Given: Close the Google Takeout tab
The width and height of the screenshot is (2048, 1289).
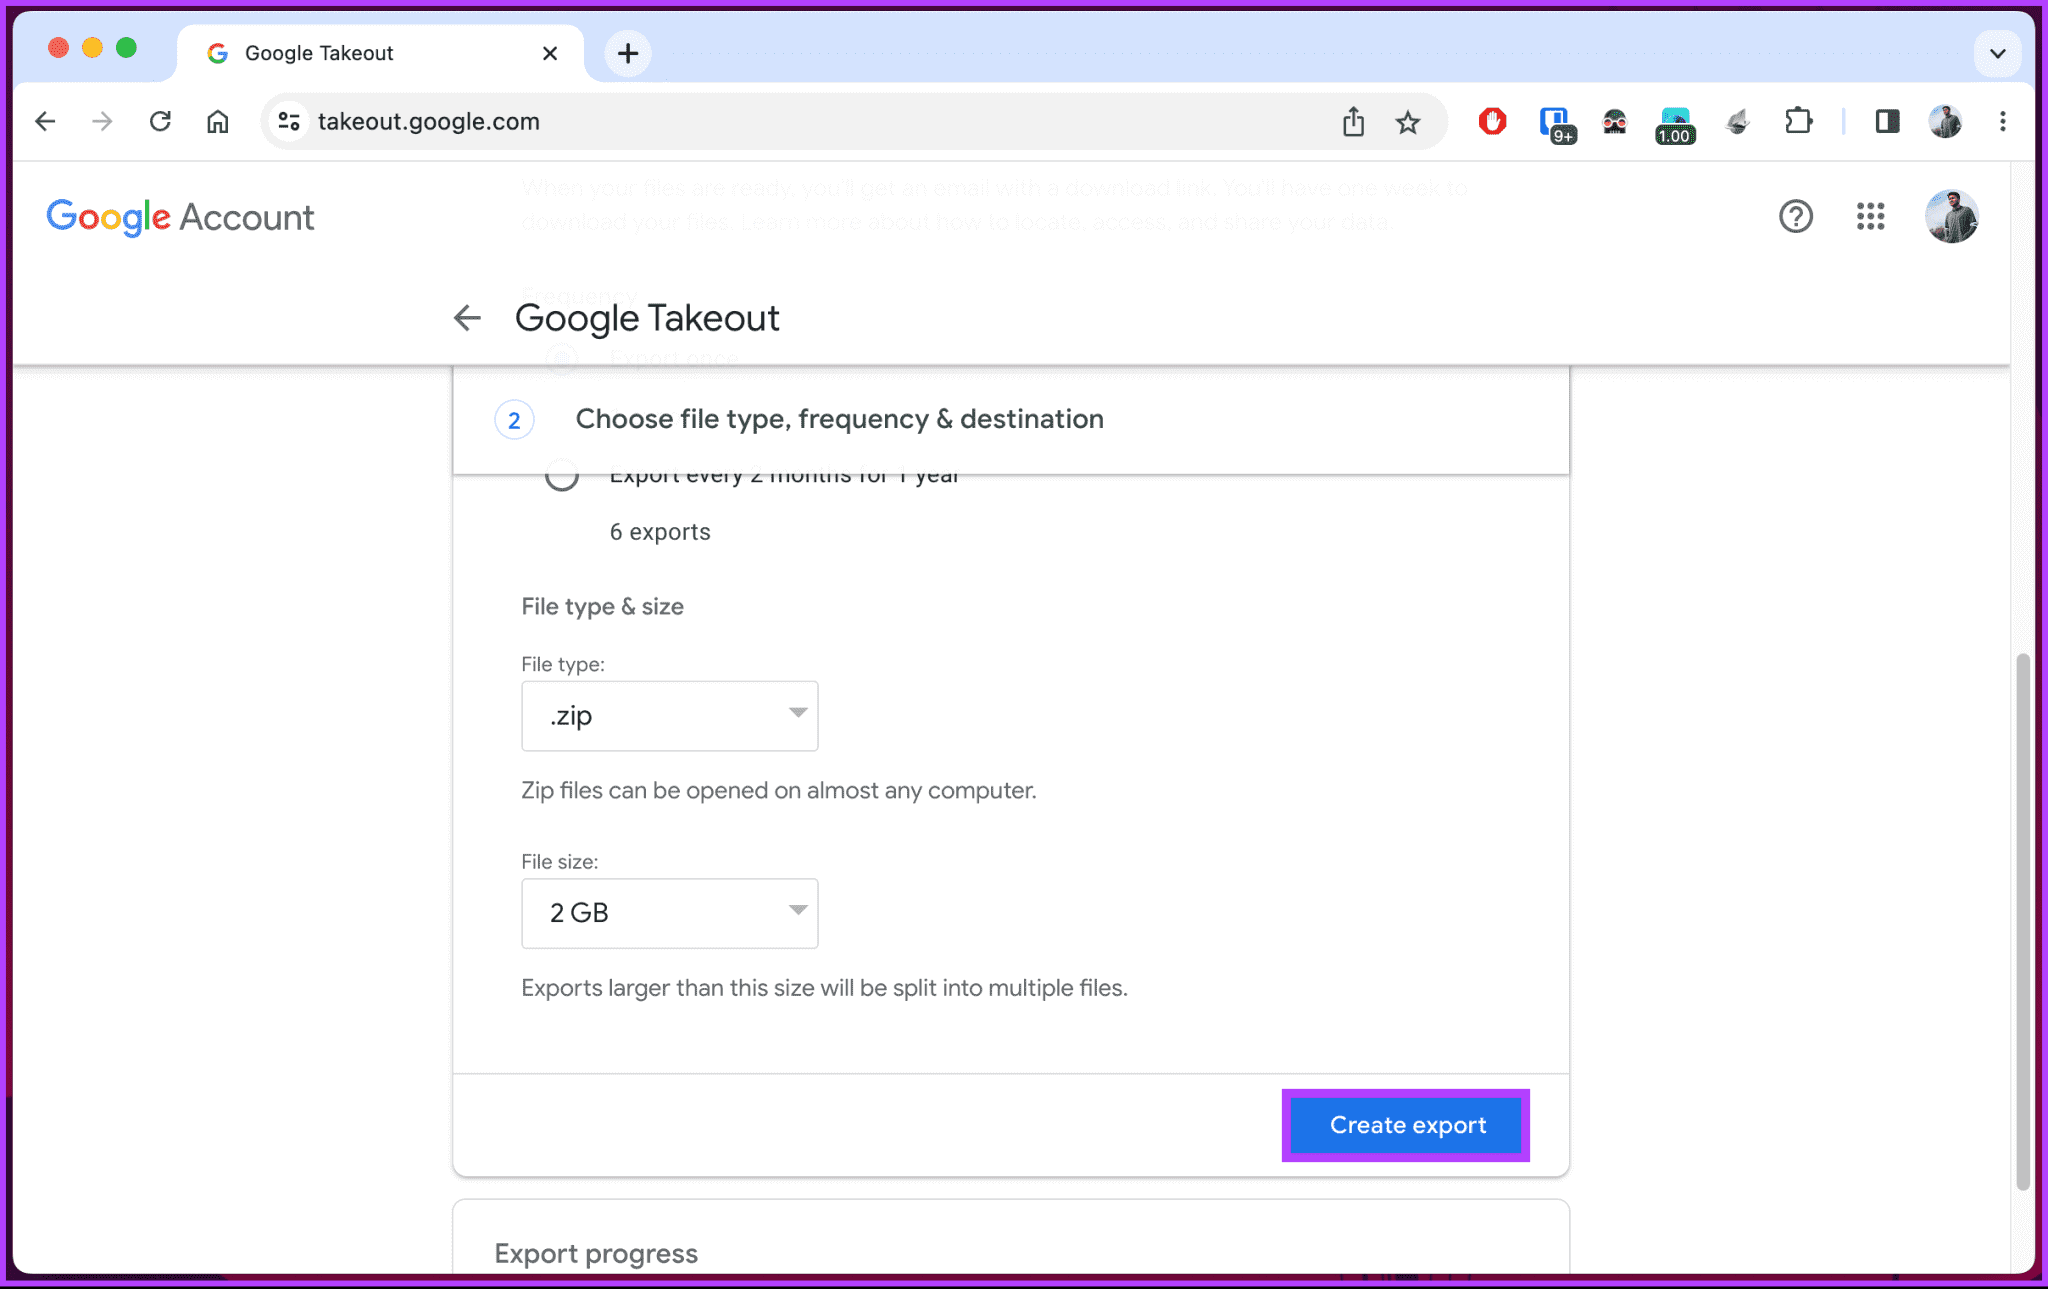Looking at the screenshot, I should tap(550, 53).
